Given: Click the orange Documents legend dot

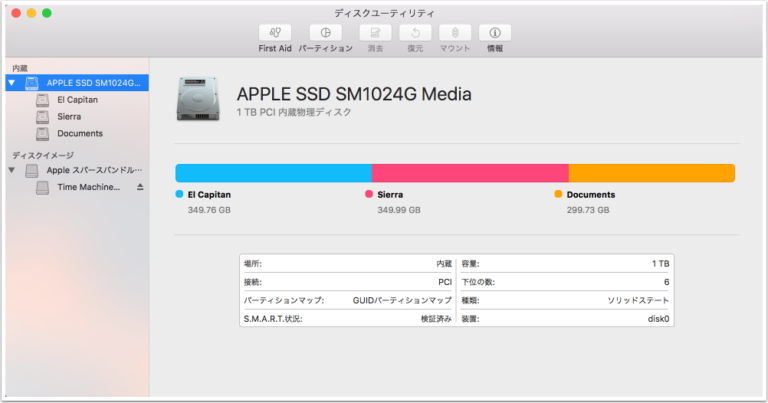Looking at the screenshot, I should coord(558,194).
